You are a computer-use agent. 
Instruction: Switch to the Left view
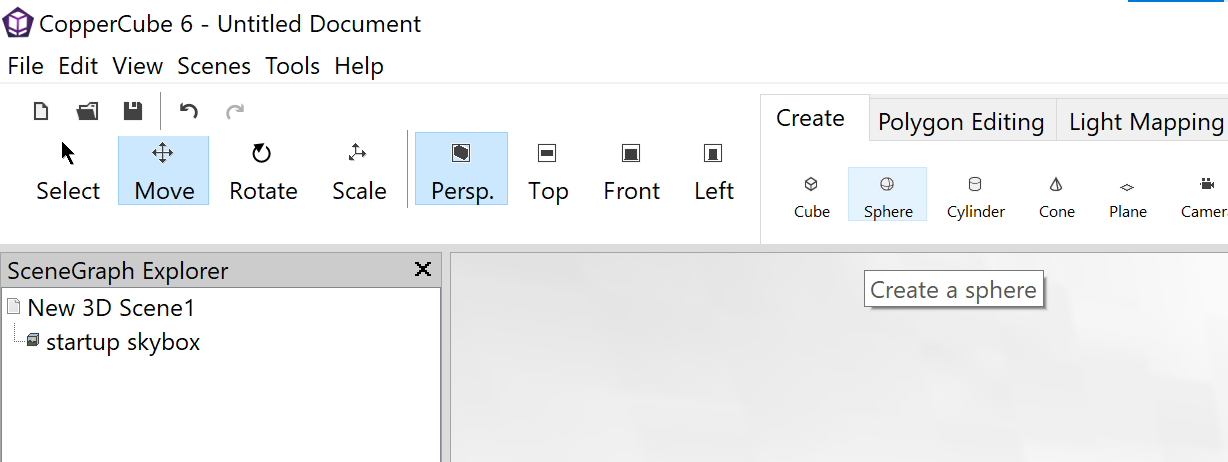(714, 171)
